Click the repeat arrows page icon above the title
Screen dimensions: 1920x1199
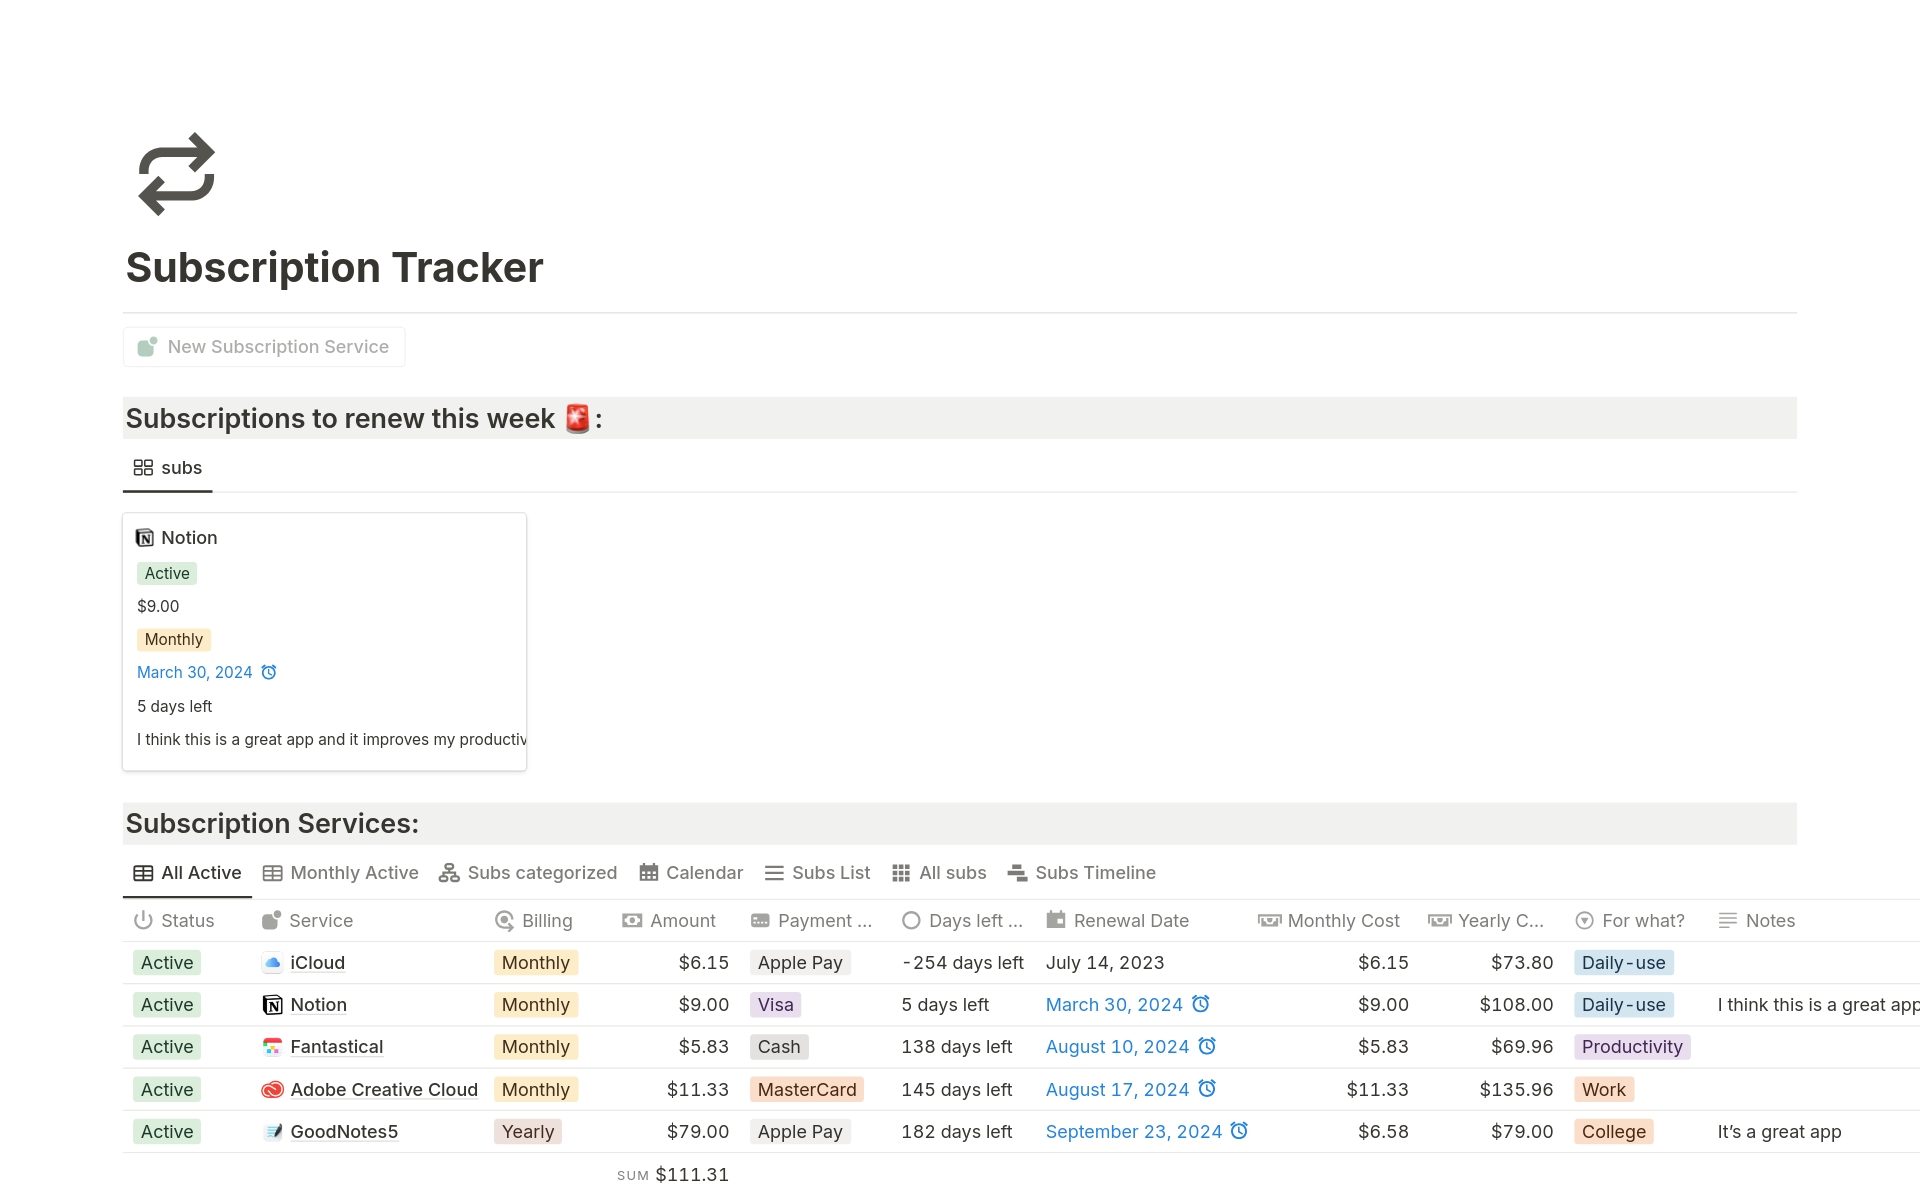(x=173, y=173)
